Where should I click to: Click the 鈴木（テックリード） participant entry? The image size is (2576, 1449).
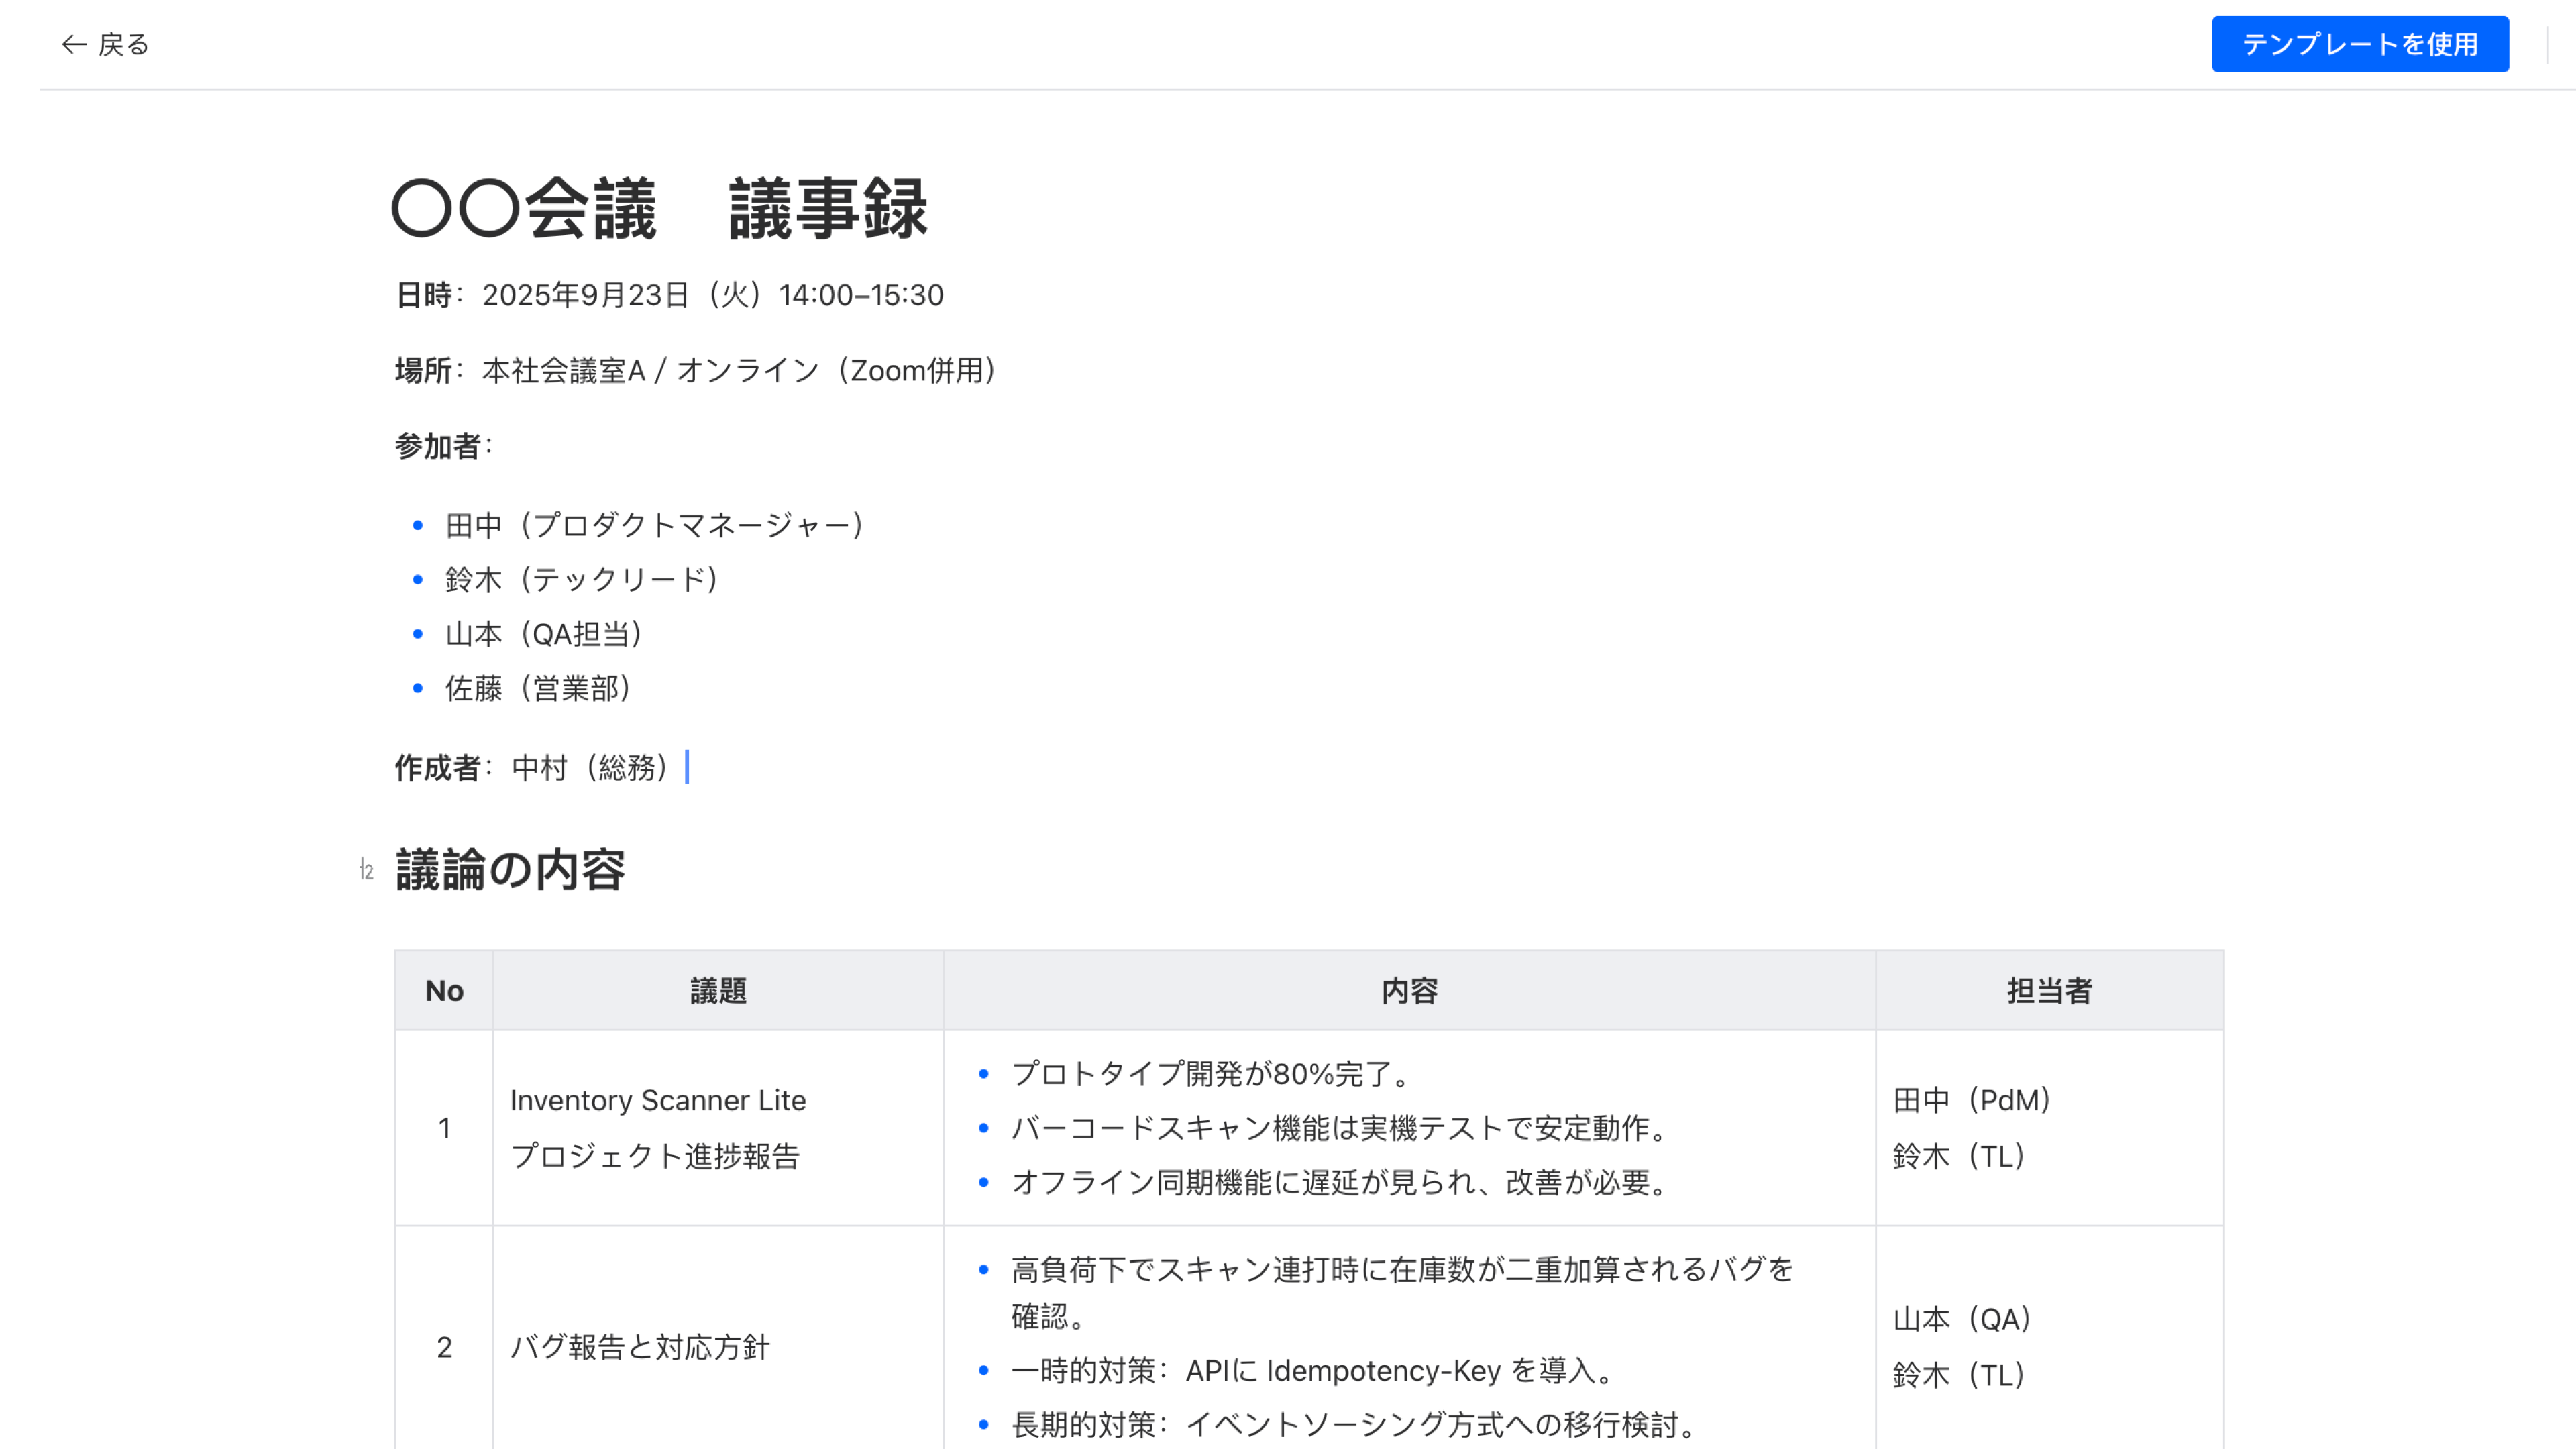pyautogui.click(x=581, y=579)
